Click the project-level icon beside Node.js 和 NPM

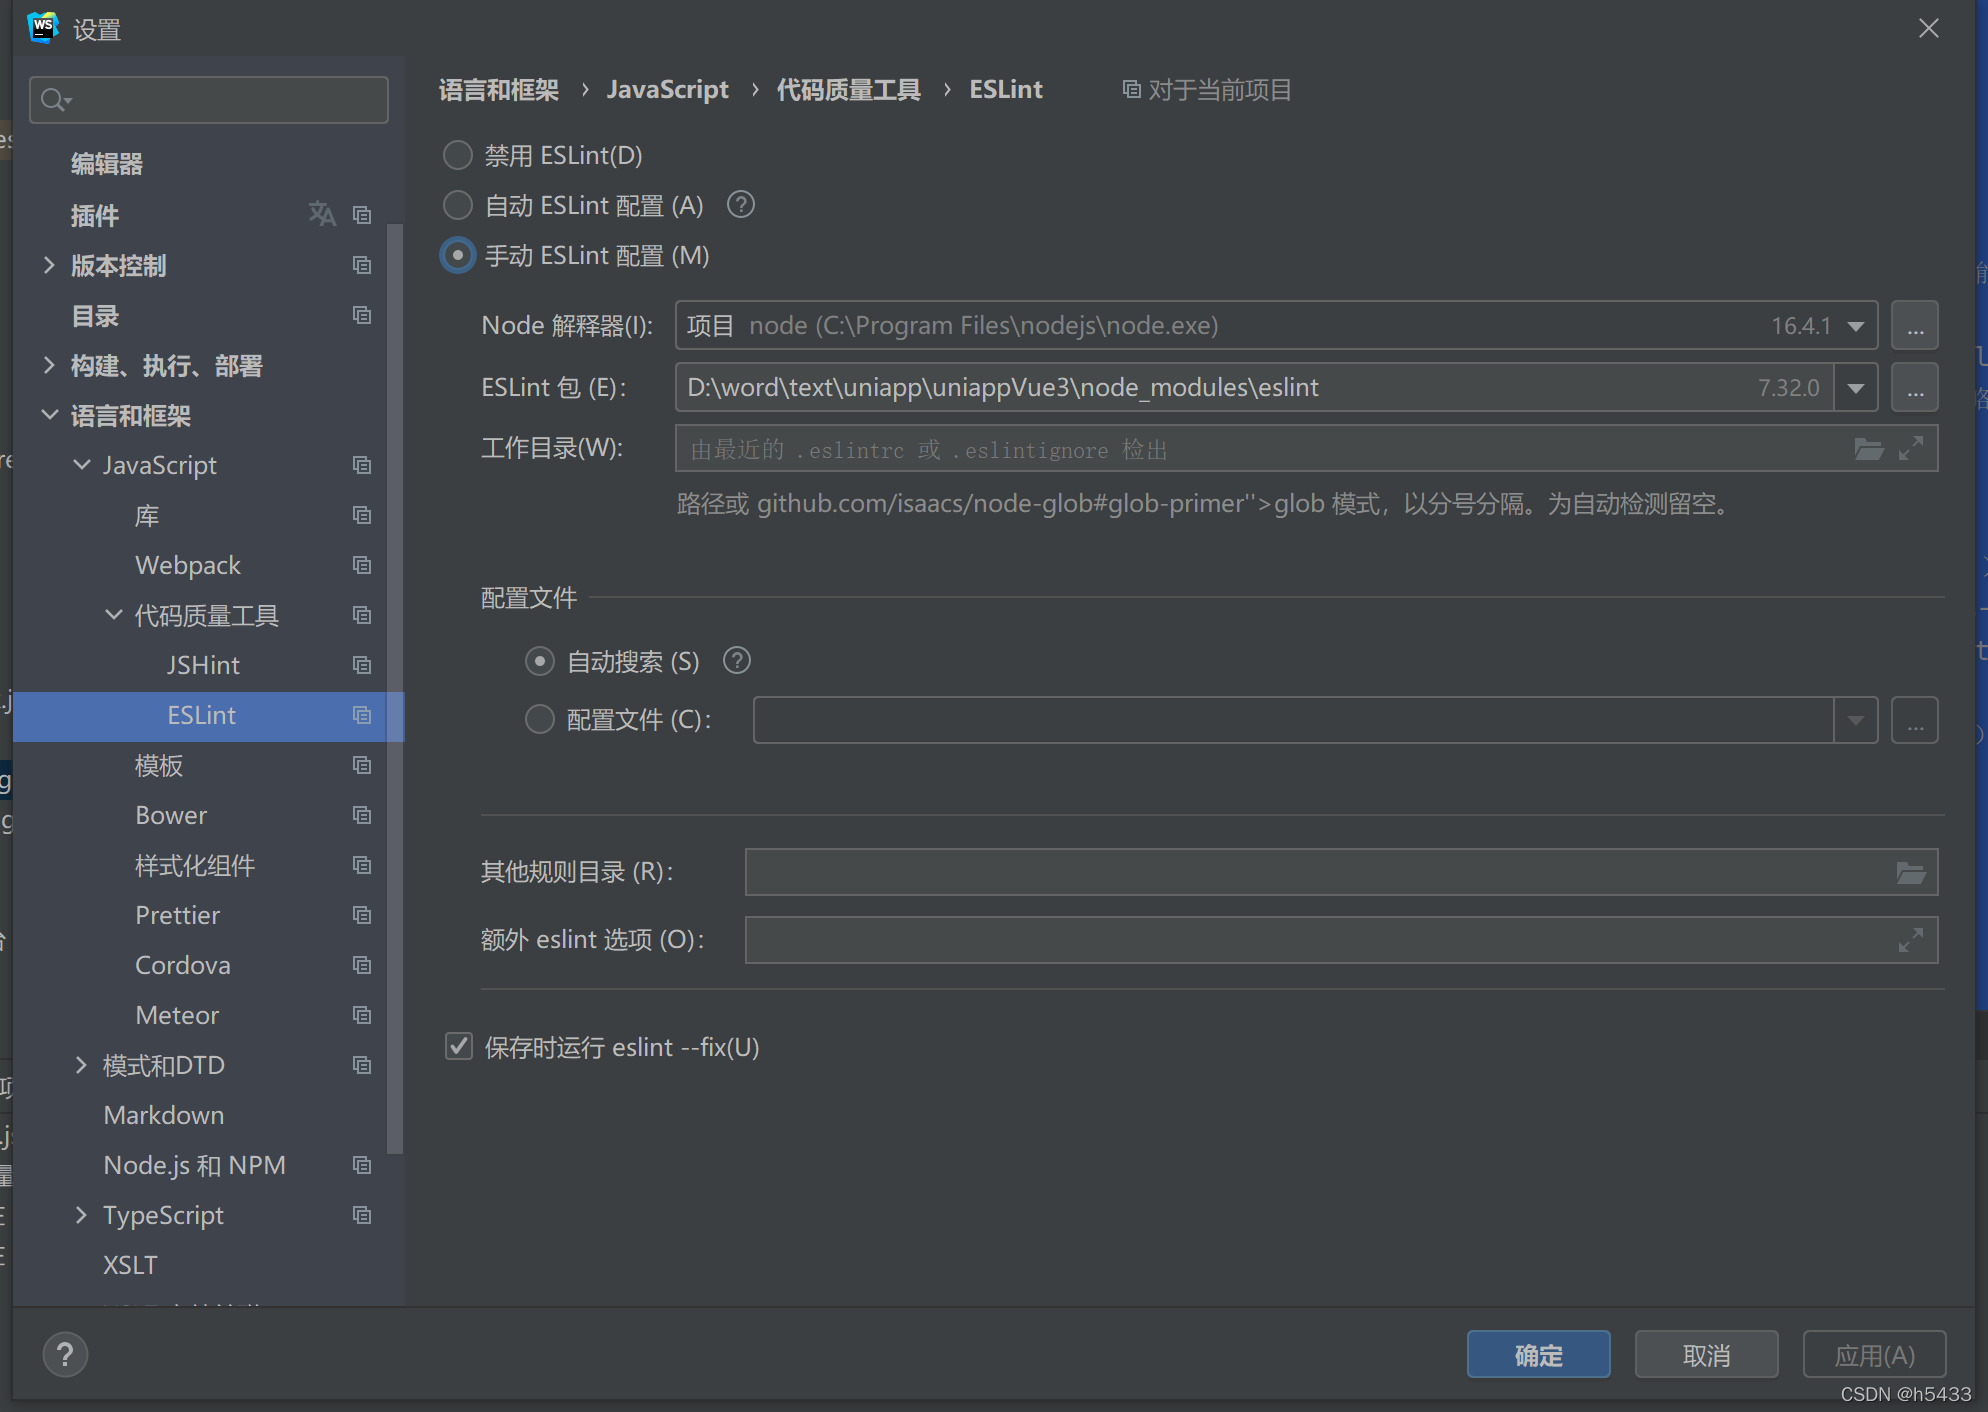362,1165
